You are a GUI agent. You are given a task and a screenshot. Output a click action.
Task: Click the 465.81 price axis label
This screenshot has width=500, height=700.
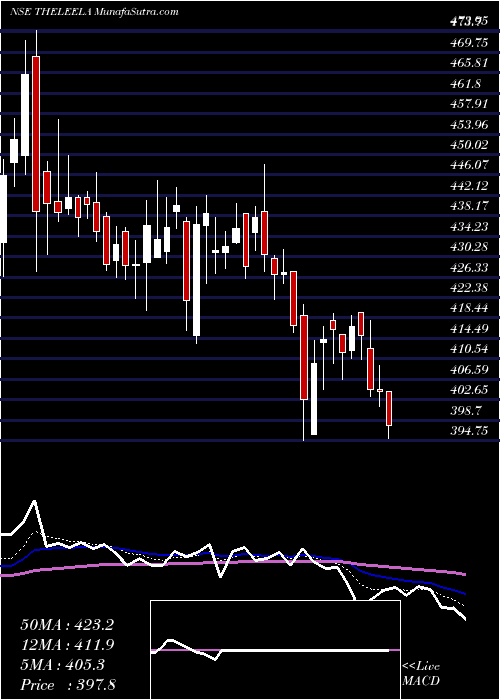[x=468, y=63]
